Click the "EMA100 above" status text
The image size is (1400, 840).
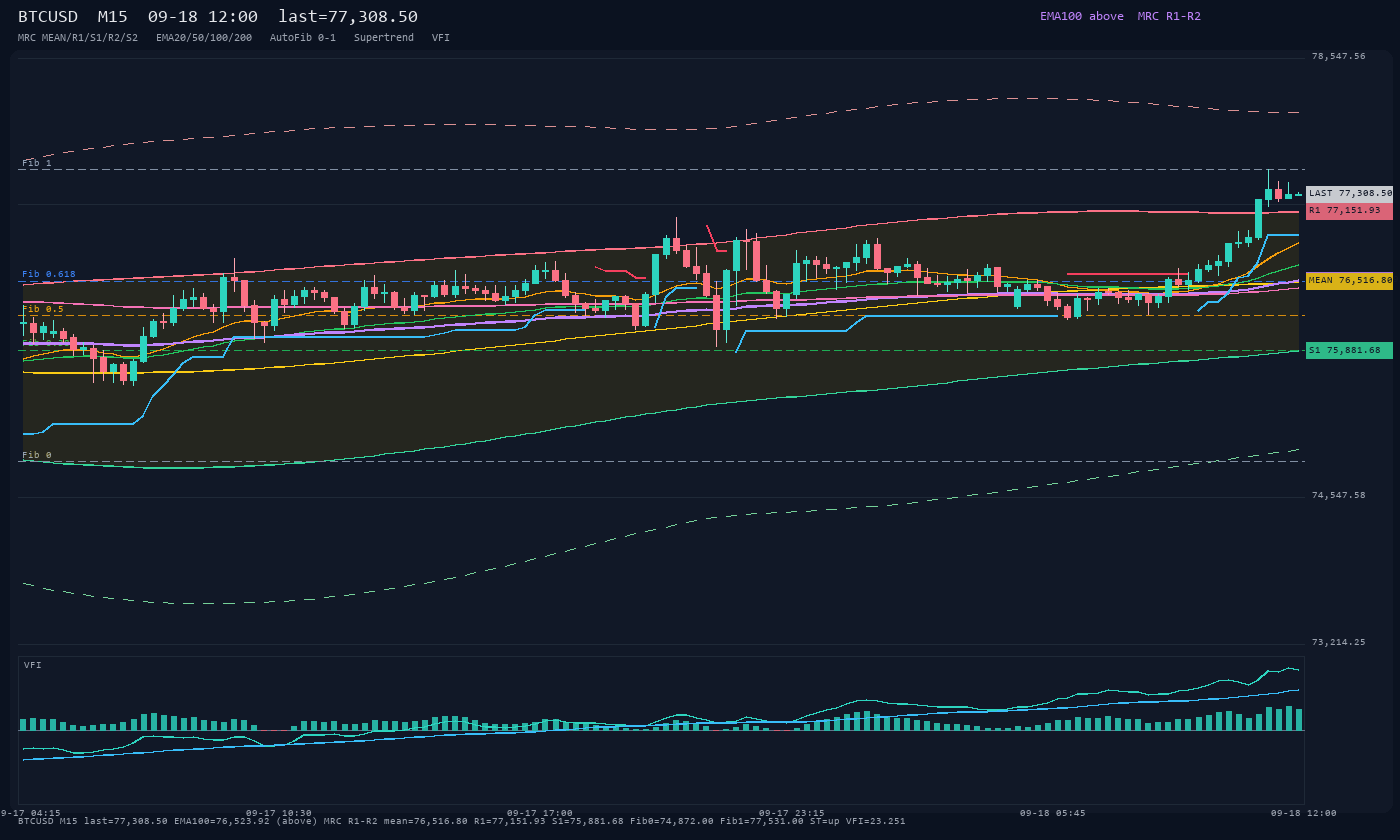pyautogui.click(x=1082, y=16)
